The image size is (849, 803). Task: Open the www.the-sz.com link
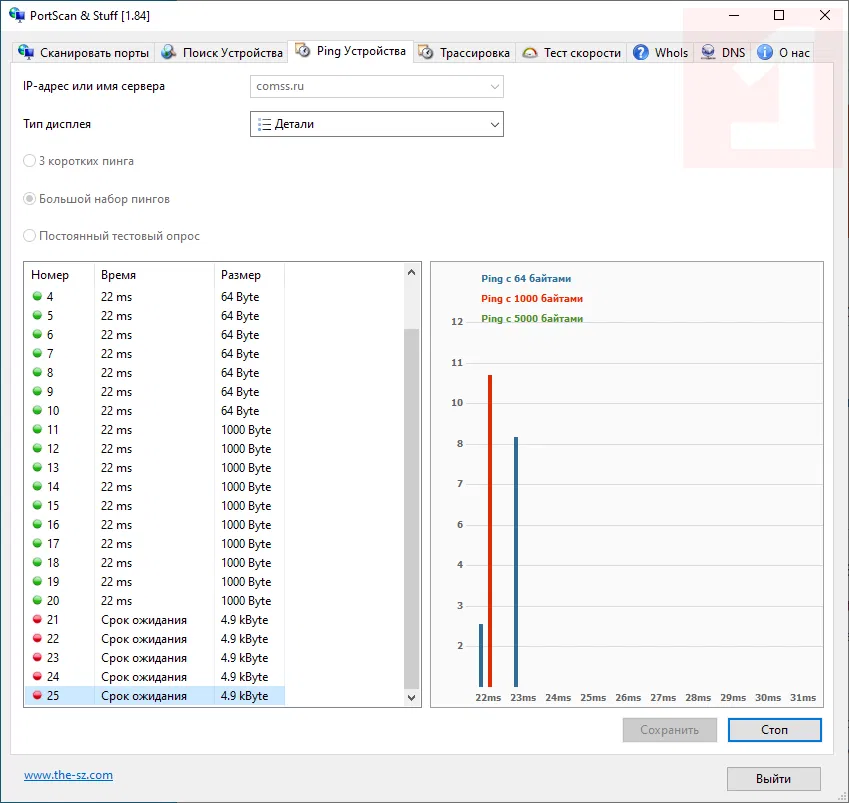pyautogui.click(x=68, y=775)
